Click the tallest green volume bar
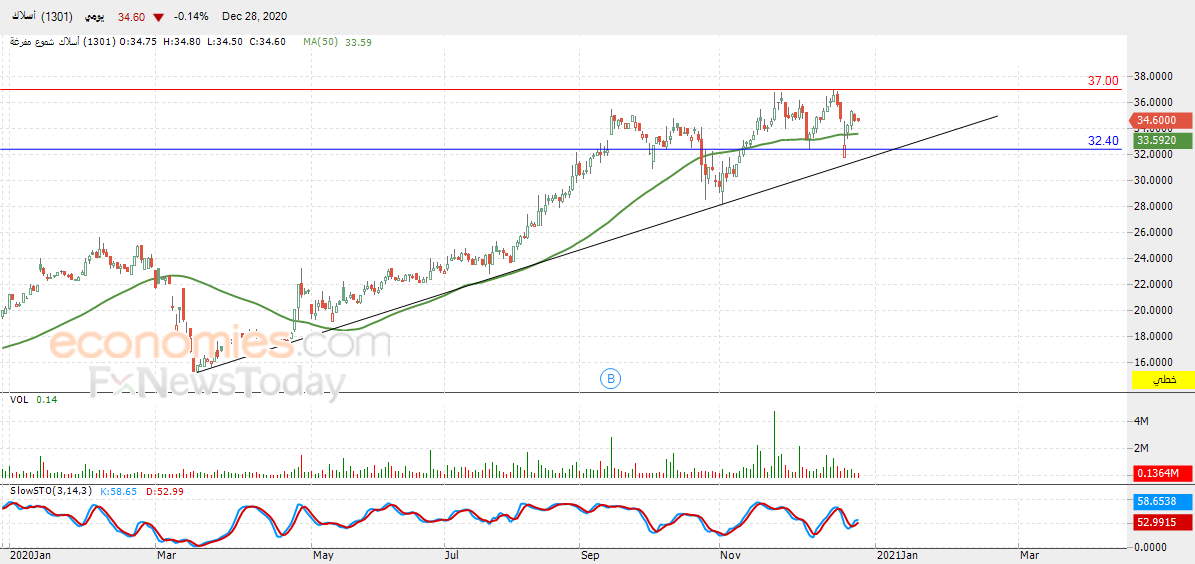 click(x=774, y=444)
